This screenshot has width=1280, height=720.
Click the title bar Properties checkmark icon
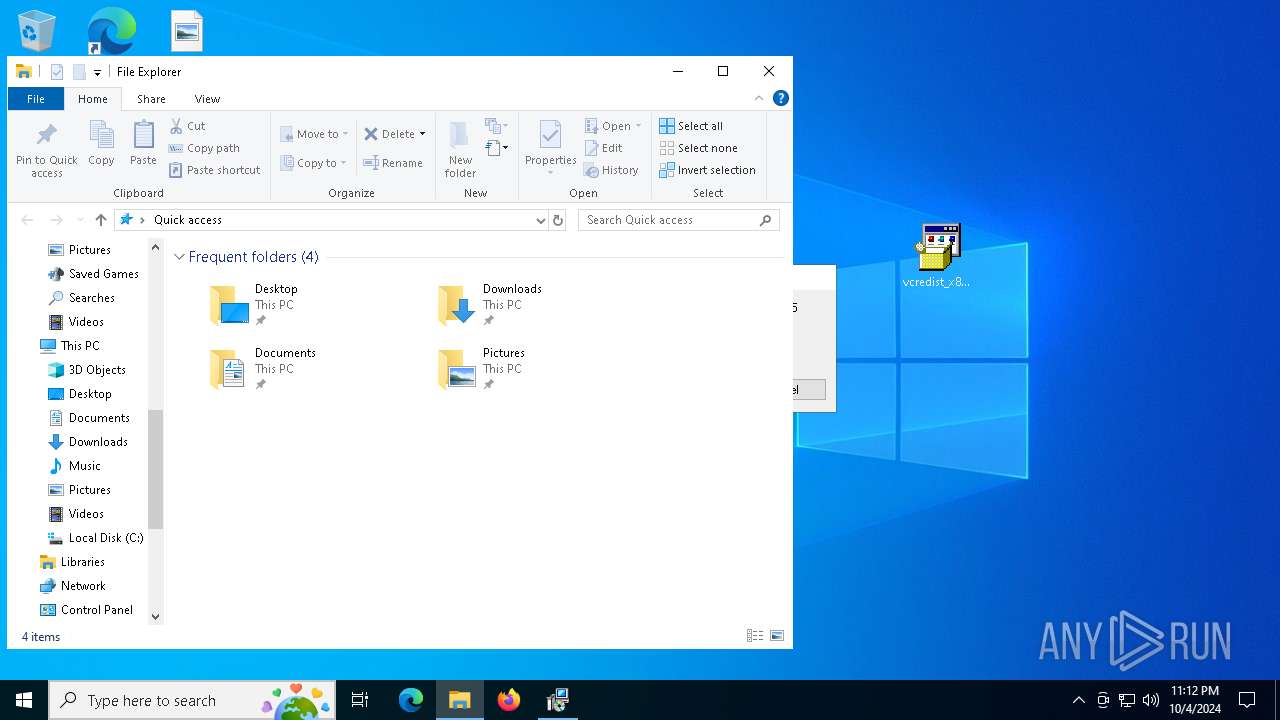57,72
